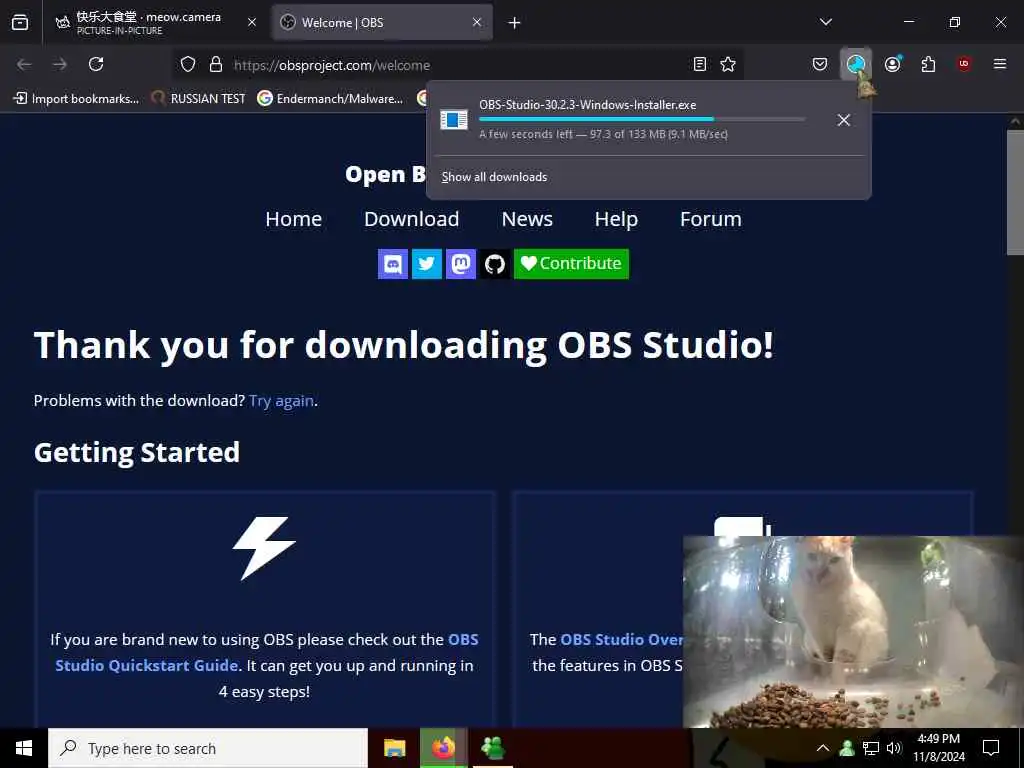The width and height of the screenshot is (1024, 768).
Task: Open the OBS Discord link icon
Action: pos(392,264)
